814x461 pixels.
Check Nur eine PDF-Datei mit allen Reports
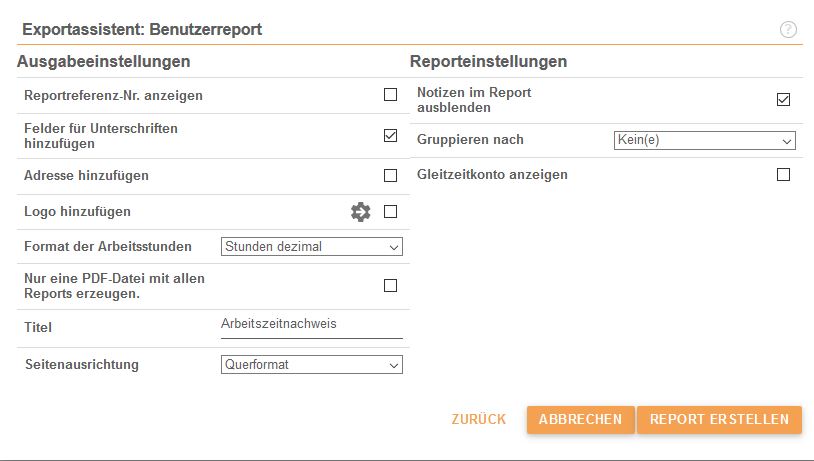(x=390, y=286)
